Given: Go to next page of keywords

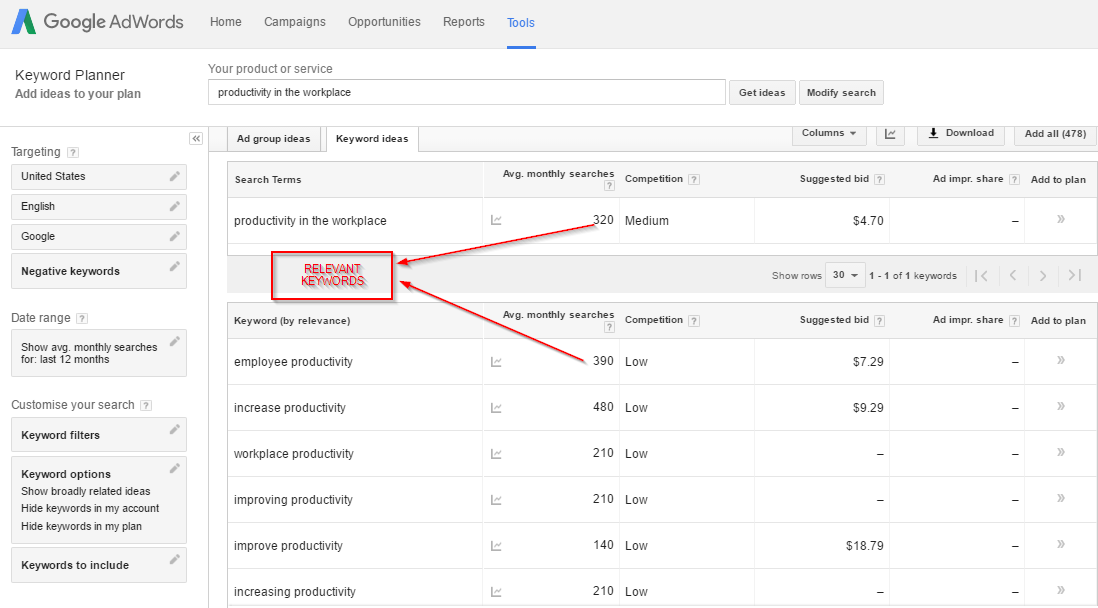Looking at the screenshot, I should pyautogui.click(x=1042, y=276).
